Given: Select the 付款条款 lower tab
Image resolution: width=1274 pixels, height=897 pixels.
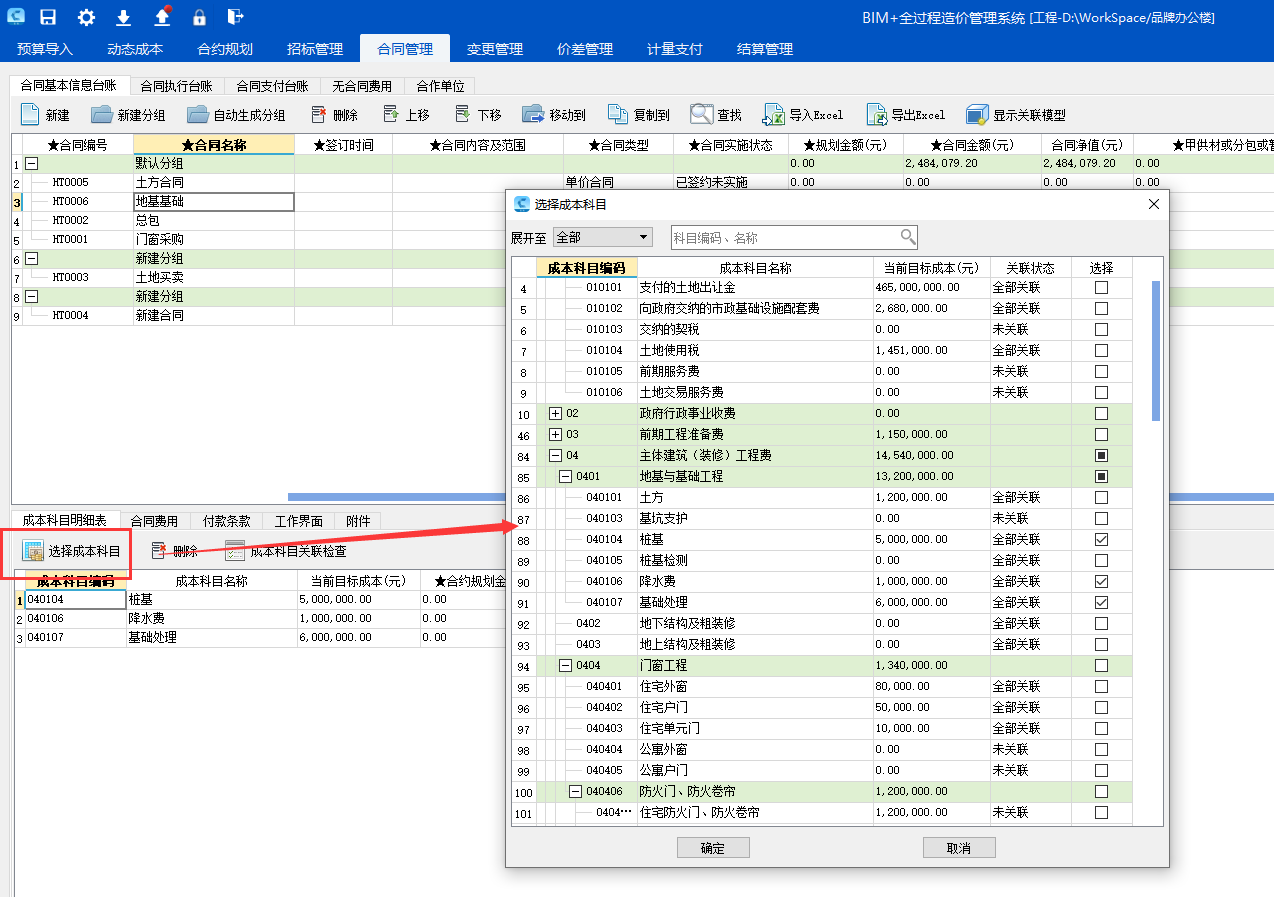Looking at the screenshot, I should point(227,521).
